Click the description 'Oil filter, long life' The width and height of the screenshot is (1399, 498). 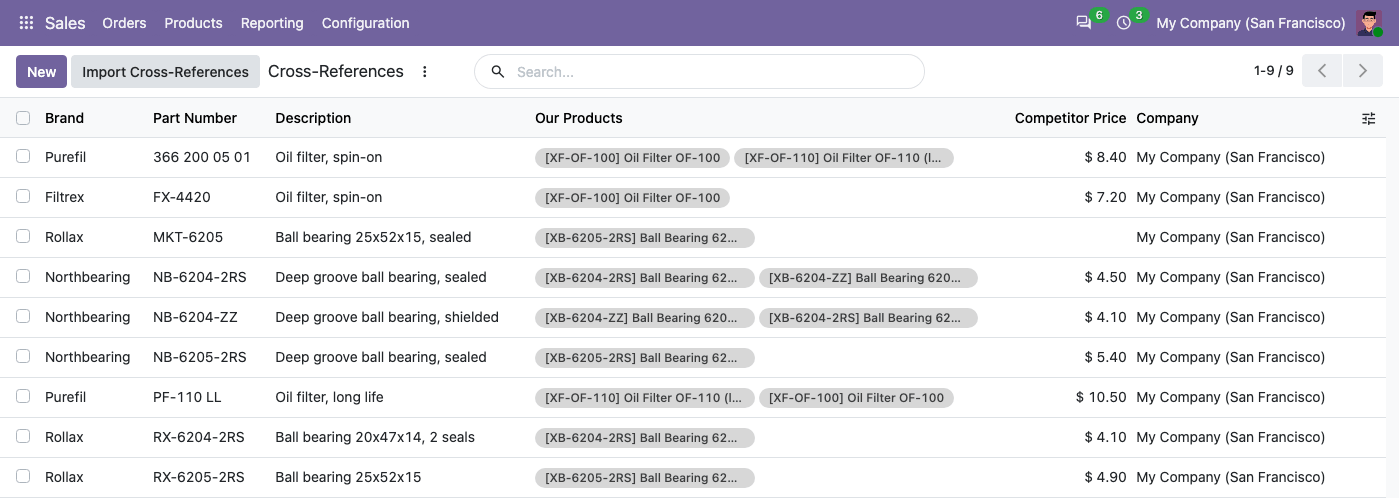pos(329,397)
